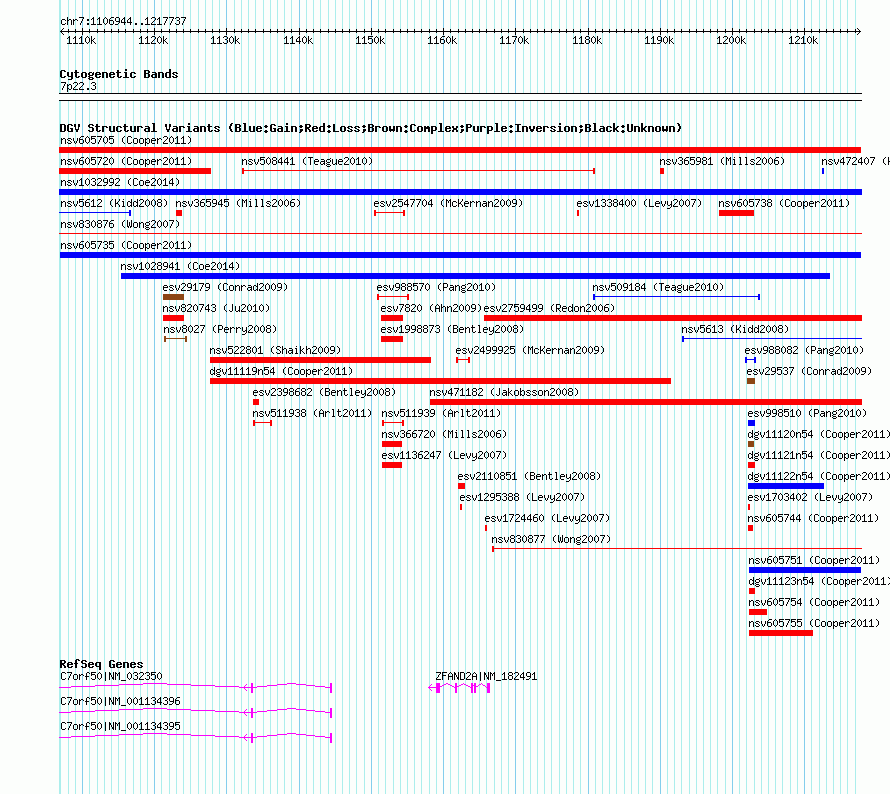Select nsv366720 (Mills2006) label
This screenshot has width=890, height=794.
click(x=444, y=434)
